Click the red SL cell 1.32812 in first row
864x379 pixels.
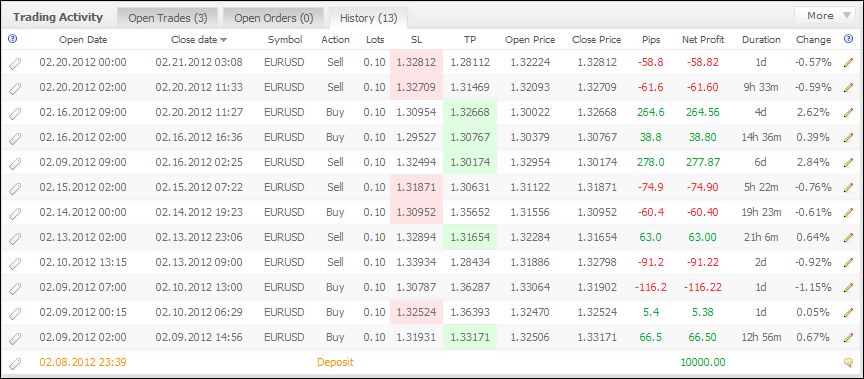416,62
